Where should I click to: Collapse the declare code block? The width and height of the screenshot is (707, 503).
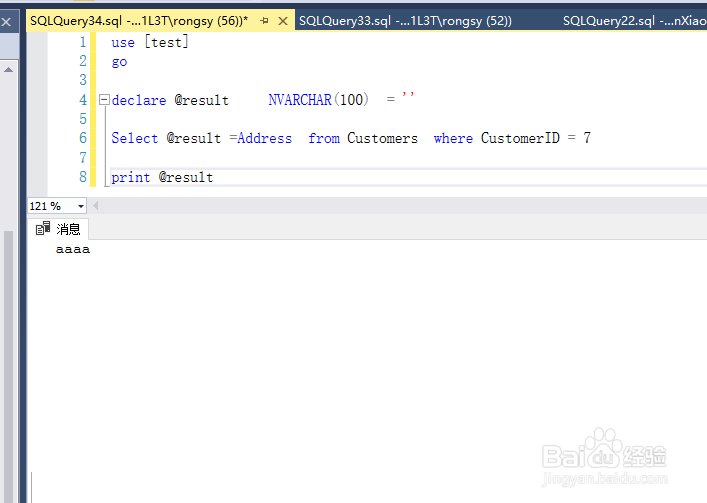pyautogui.click(x=104, y=99)
